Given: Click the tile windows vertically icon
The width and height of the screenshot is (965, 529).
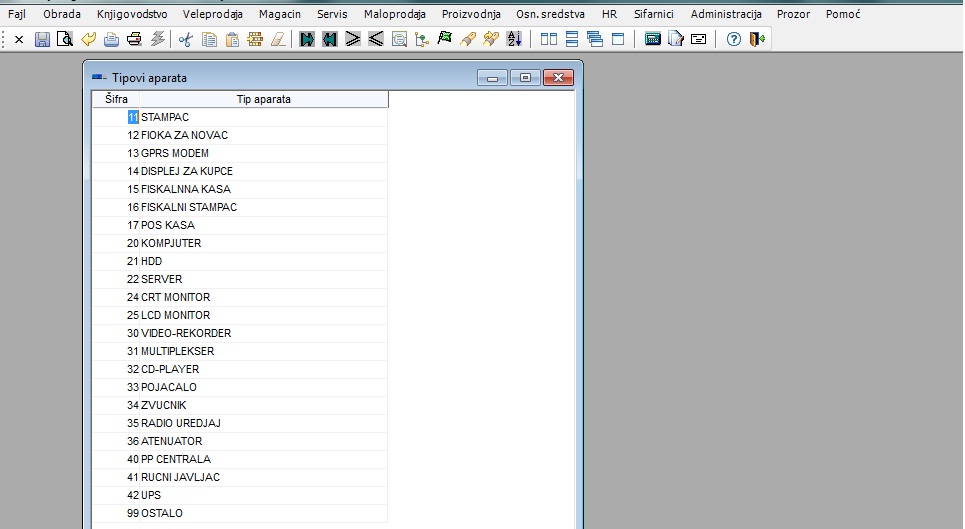Looking at the screenshot, I should 549,40.
